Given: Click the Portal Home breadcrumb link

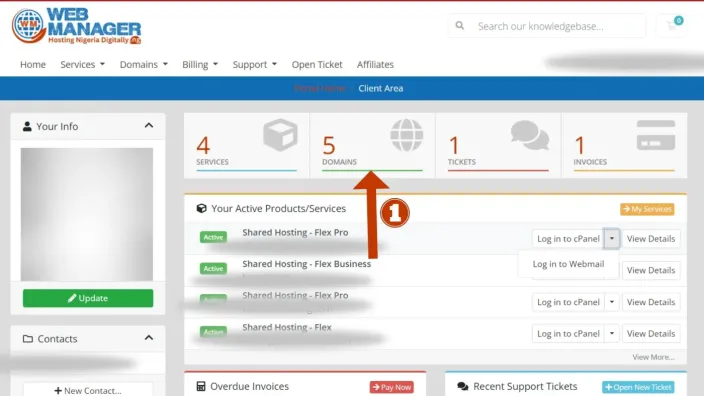Looking at the screenshot, I should click(320, 88).
